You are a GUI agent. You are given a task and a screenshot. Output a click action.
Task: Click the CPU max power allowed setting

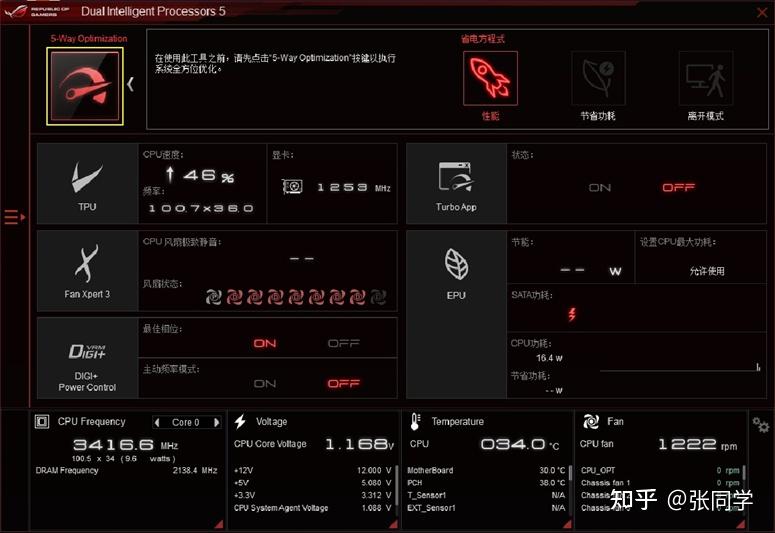coord(707,271)
